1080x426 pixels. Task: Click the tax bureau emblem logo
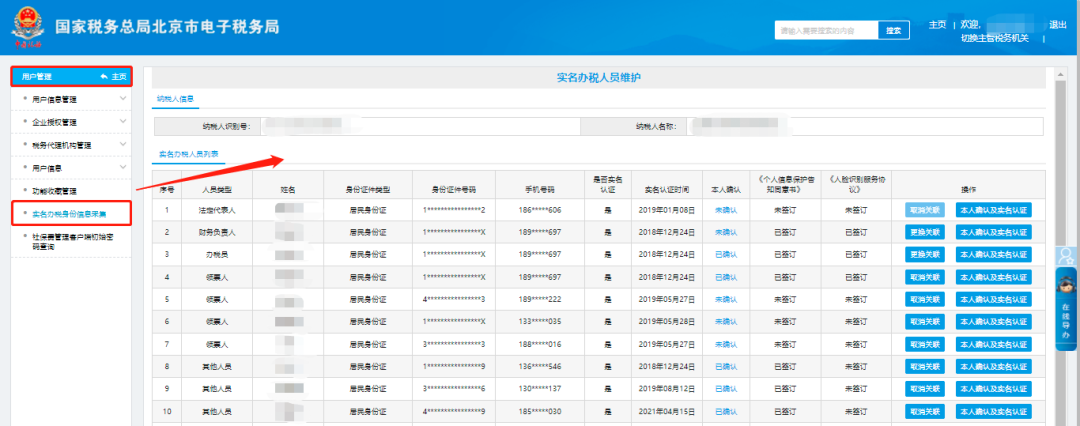point(27,28)
